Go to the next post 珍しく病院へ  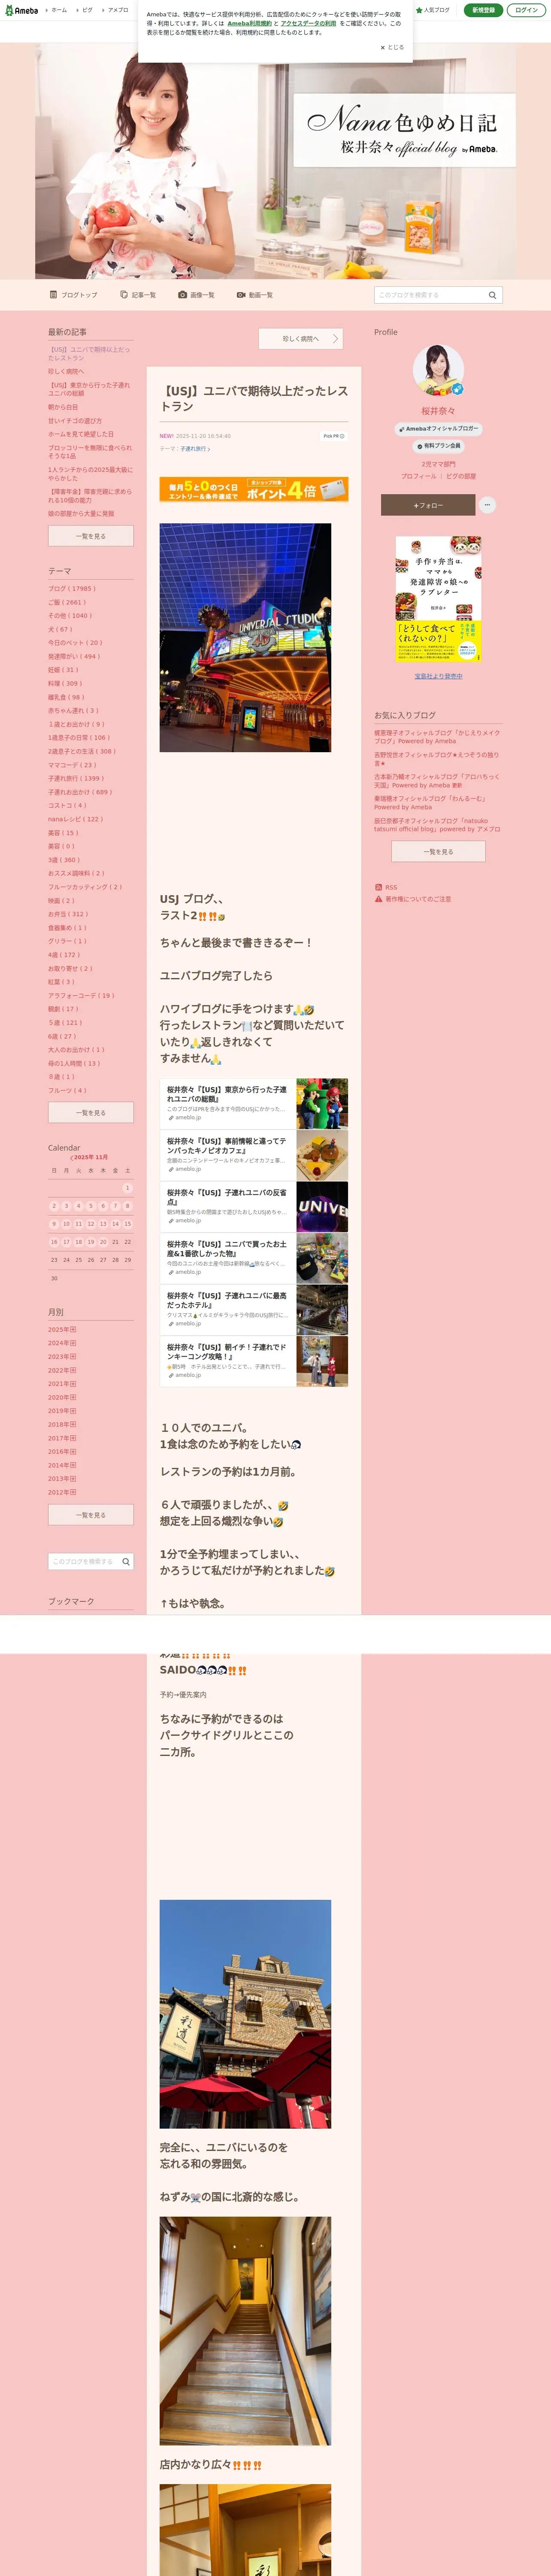[301, 339]
